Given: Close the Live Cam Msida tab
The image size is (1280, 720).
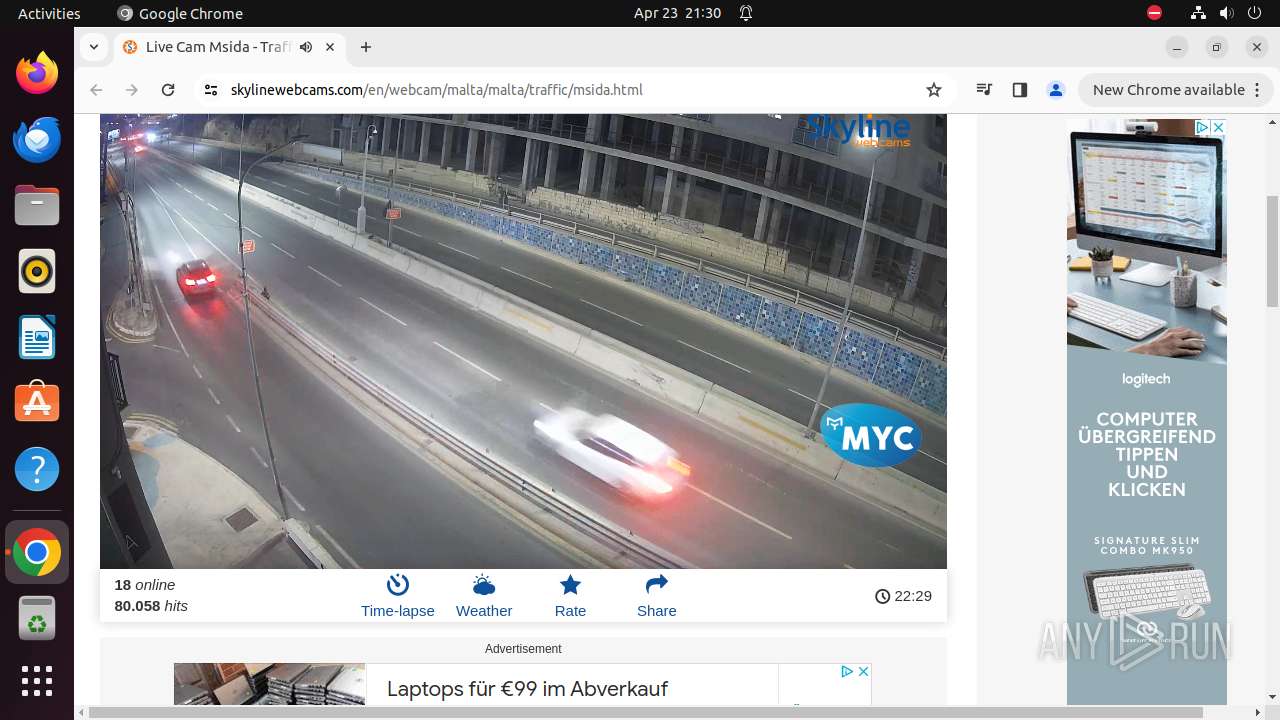Looking at the screenshot, I should pos(330,47).
